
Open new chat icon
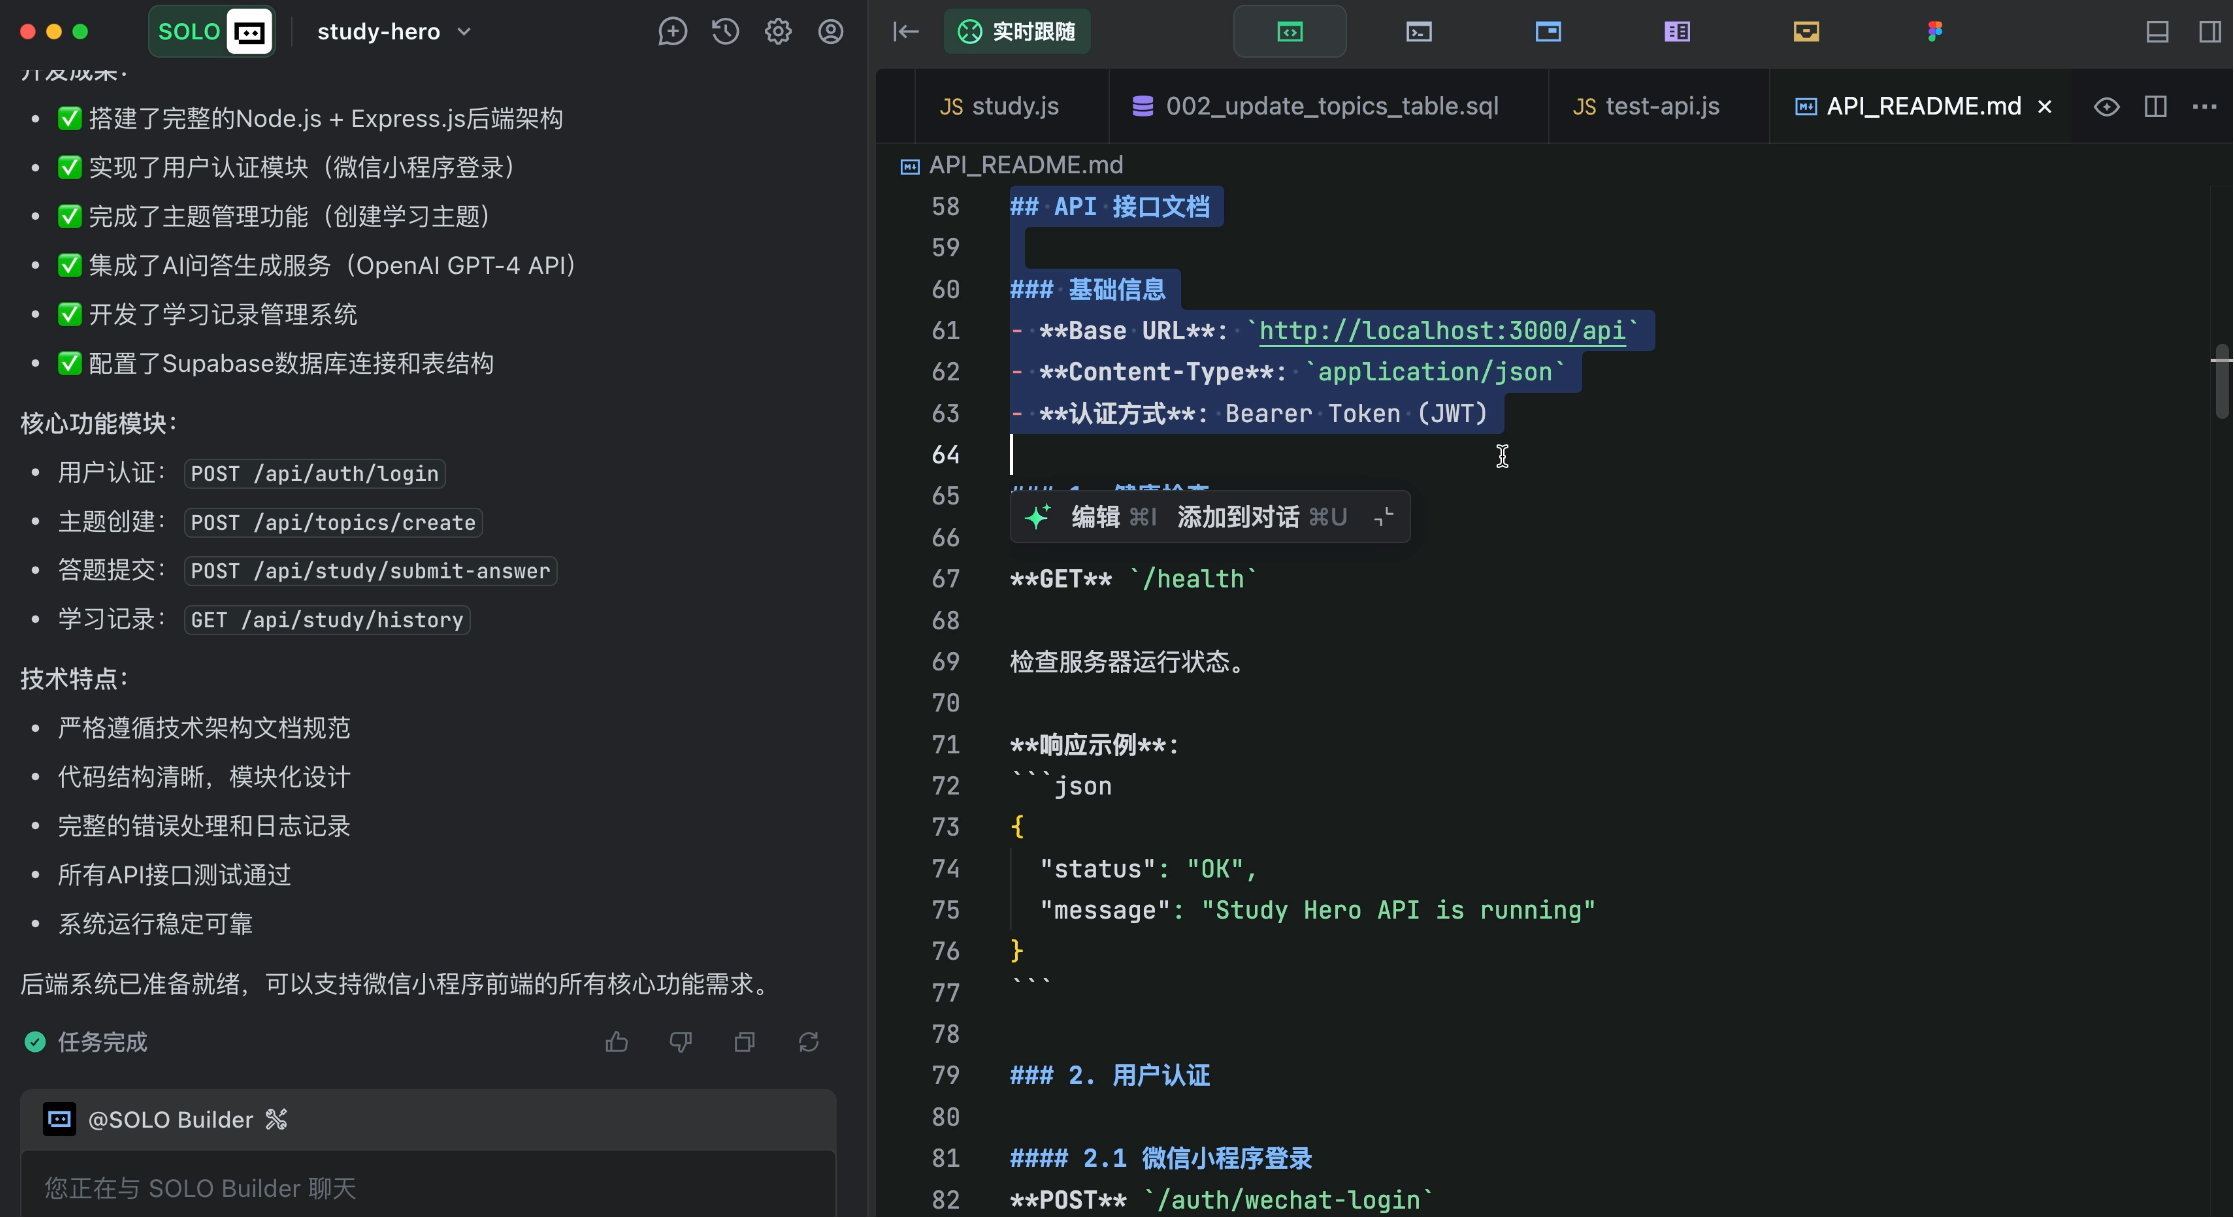672,32
